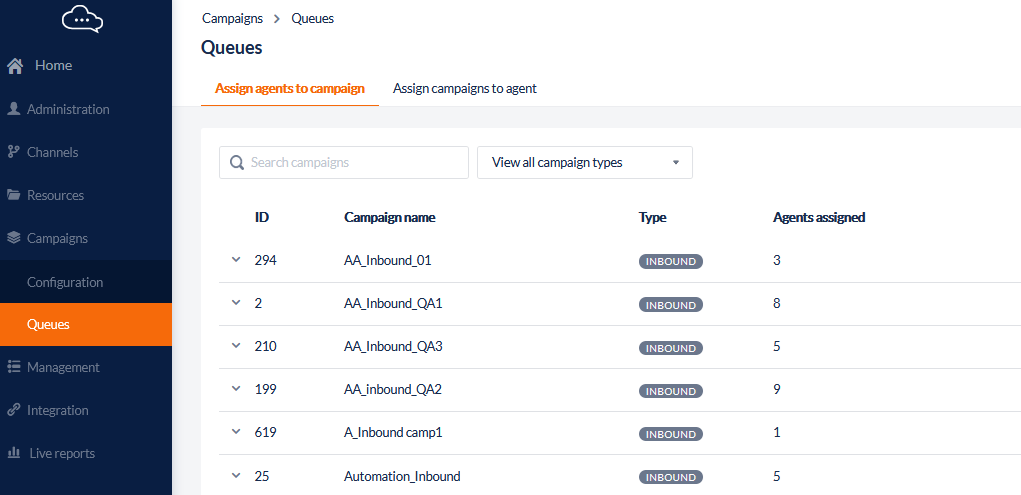Focus the Search campaigns field
Screen dimensions: 1021x495
pos(344,162)
